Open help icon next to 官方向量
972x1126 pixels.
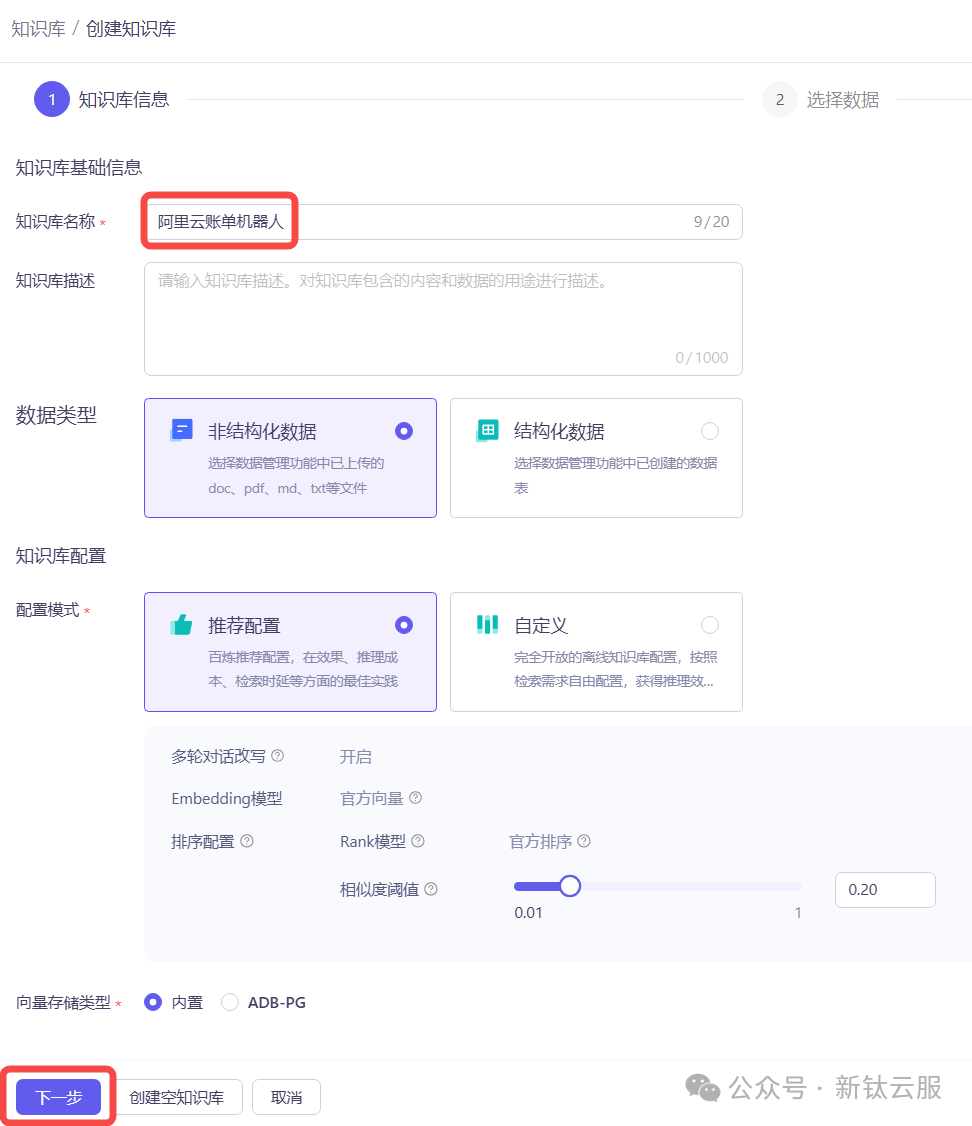coord(416,798)
